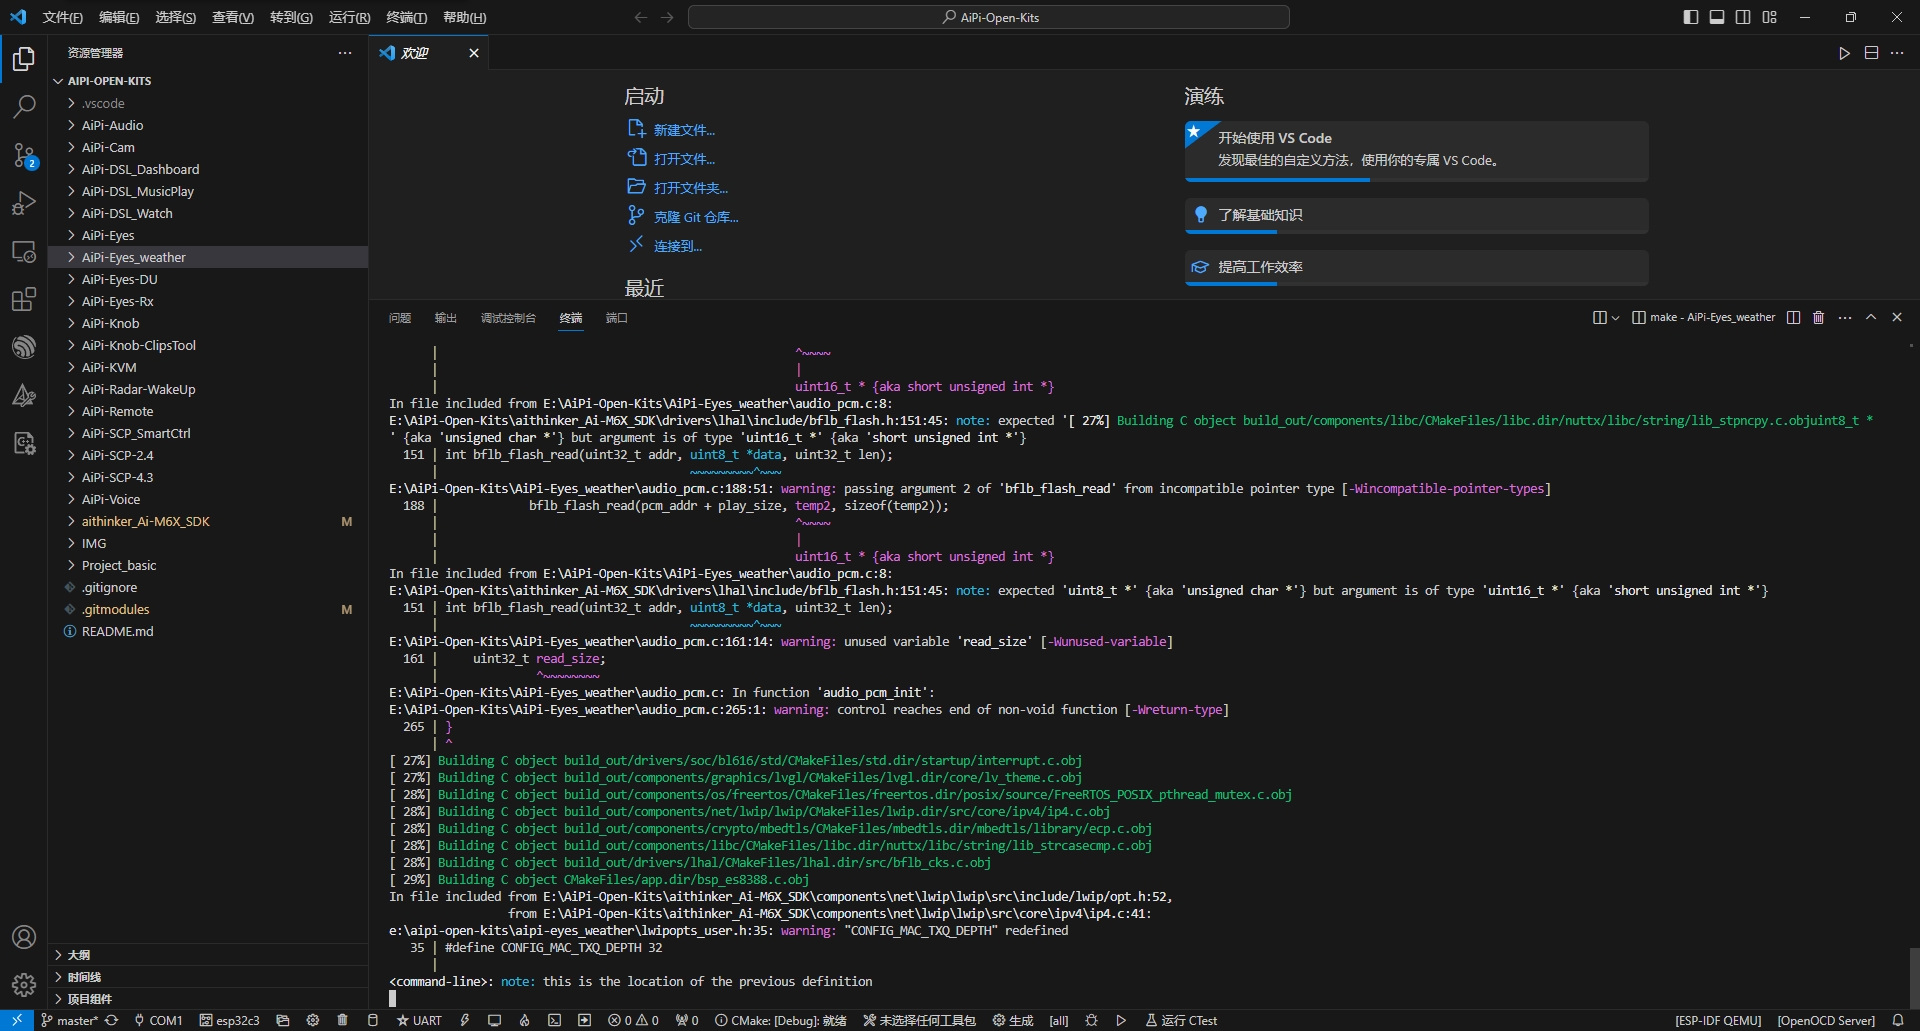Screen dimensions: 1920x1031
Task: Switch to the 问题 panel tab
Action: 400,318
